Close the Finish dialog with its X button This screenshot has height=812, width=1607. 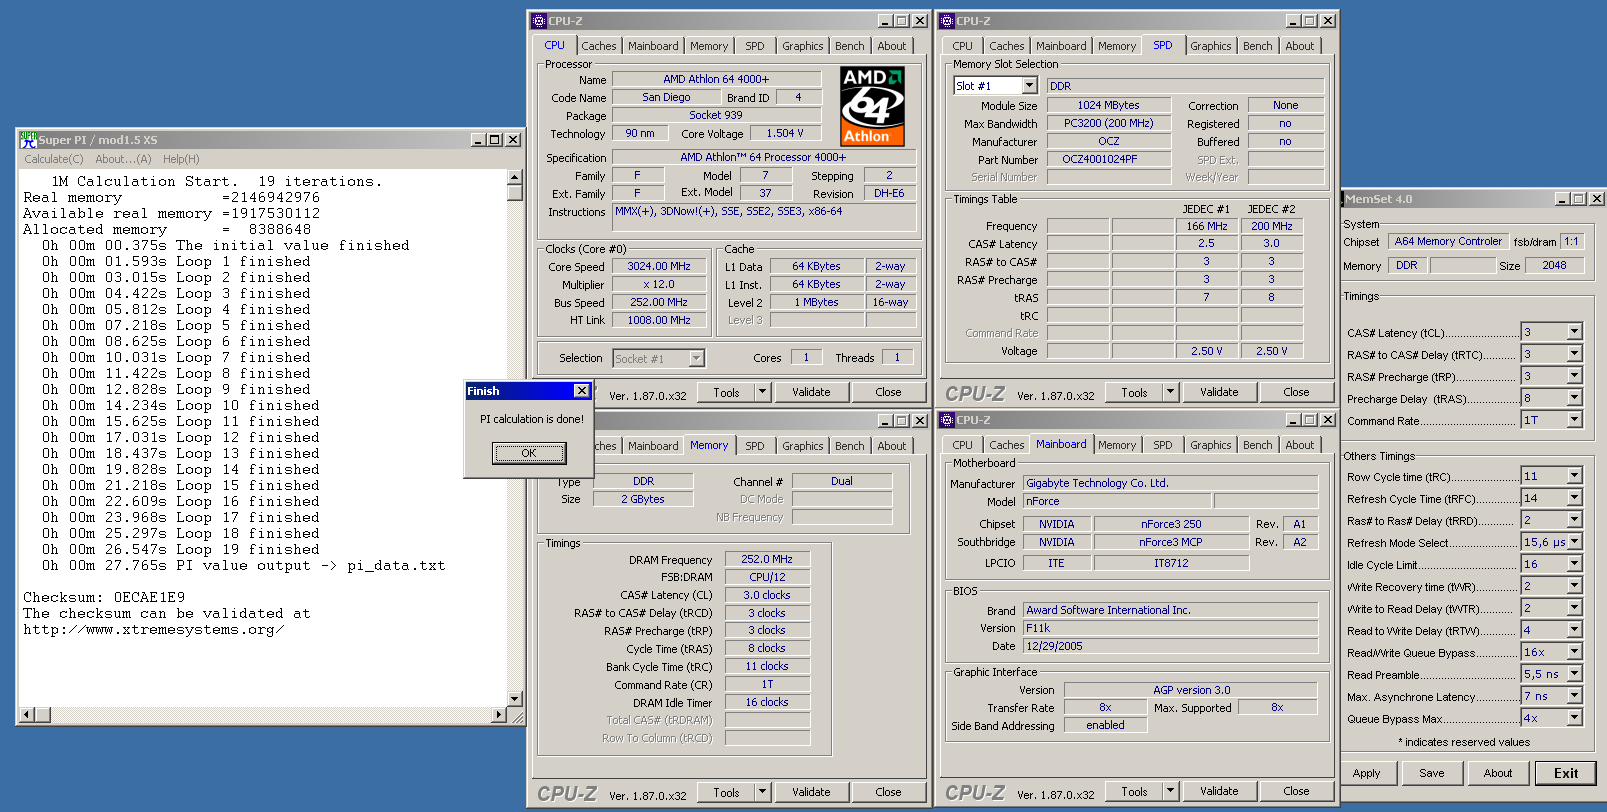581,391
